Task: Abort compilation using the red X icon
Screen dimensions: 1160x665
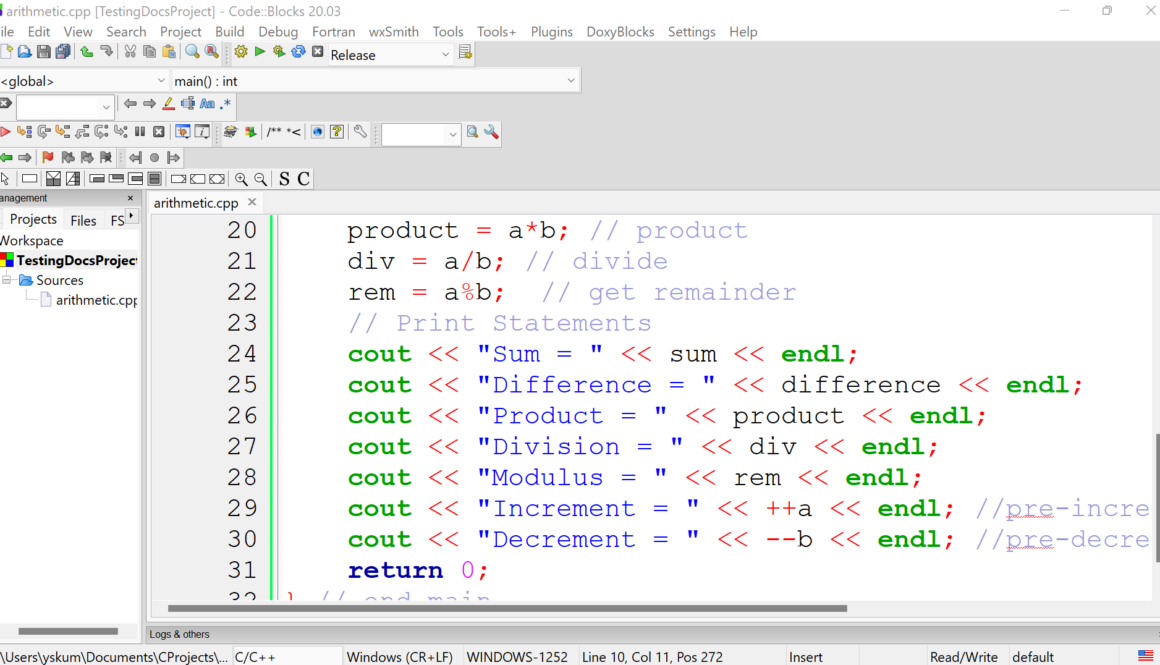Action: (316, 55)
